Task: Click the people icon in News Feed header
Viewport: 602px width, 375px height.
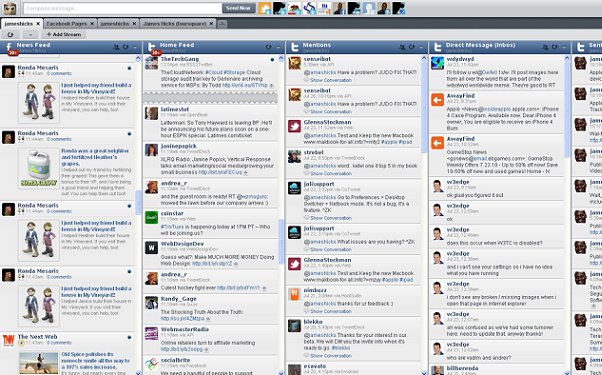Action: click(x=116, y=47)
